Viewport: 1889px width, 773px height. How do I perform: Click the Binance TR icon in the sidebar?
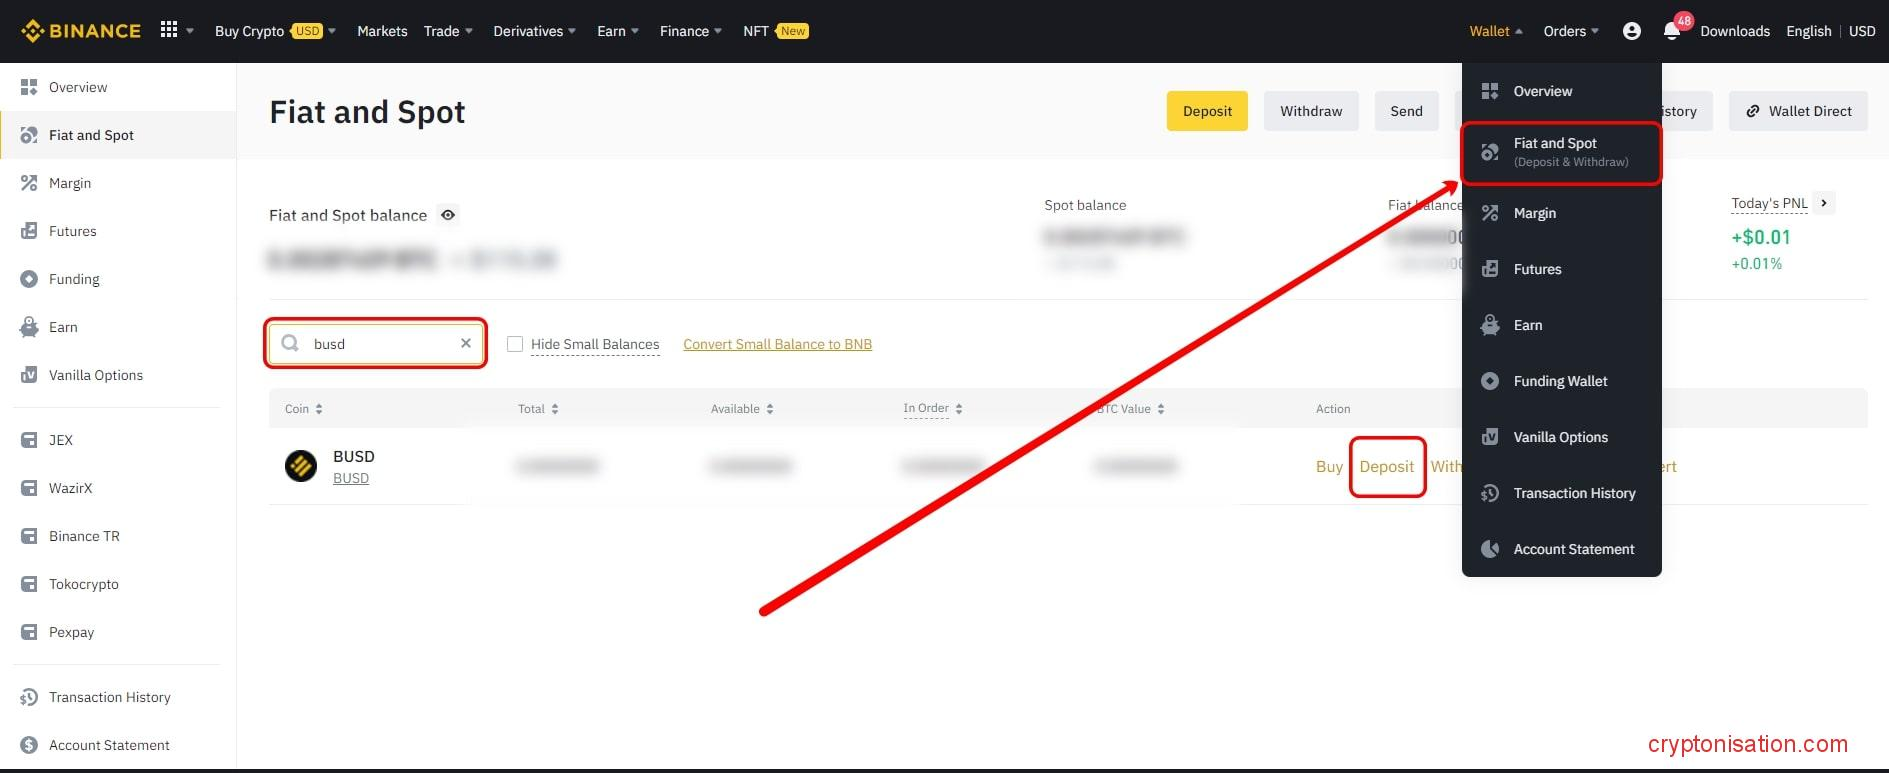tap(29, 536)
